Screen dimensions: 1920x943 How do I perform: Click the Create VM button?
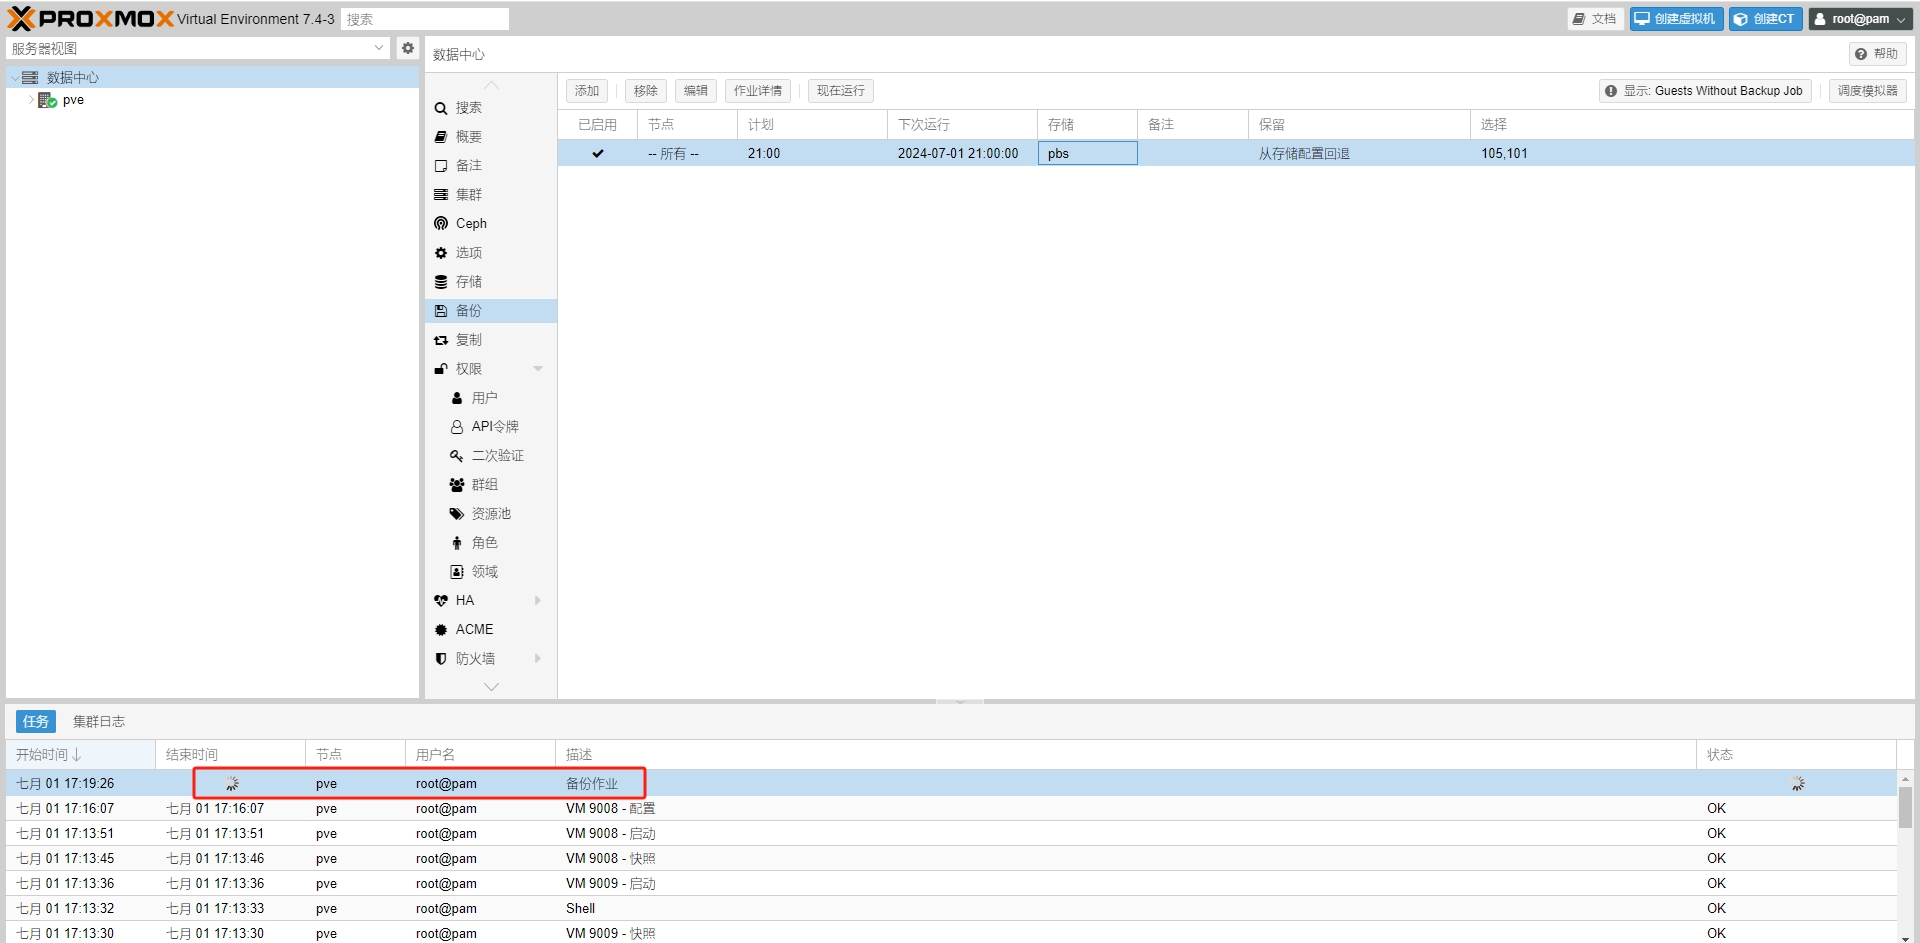1676,19
